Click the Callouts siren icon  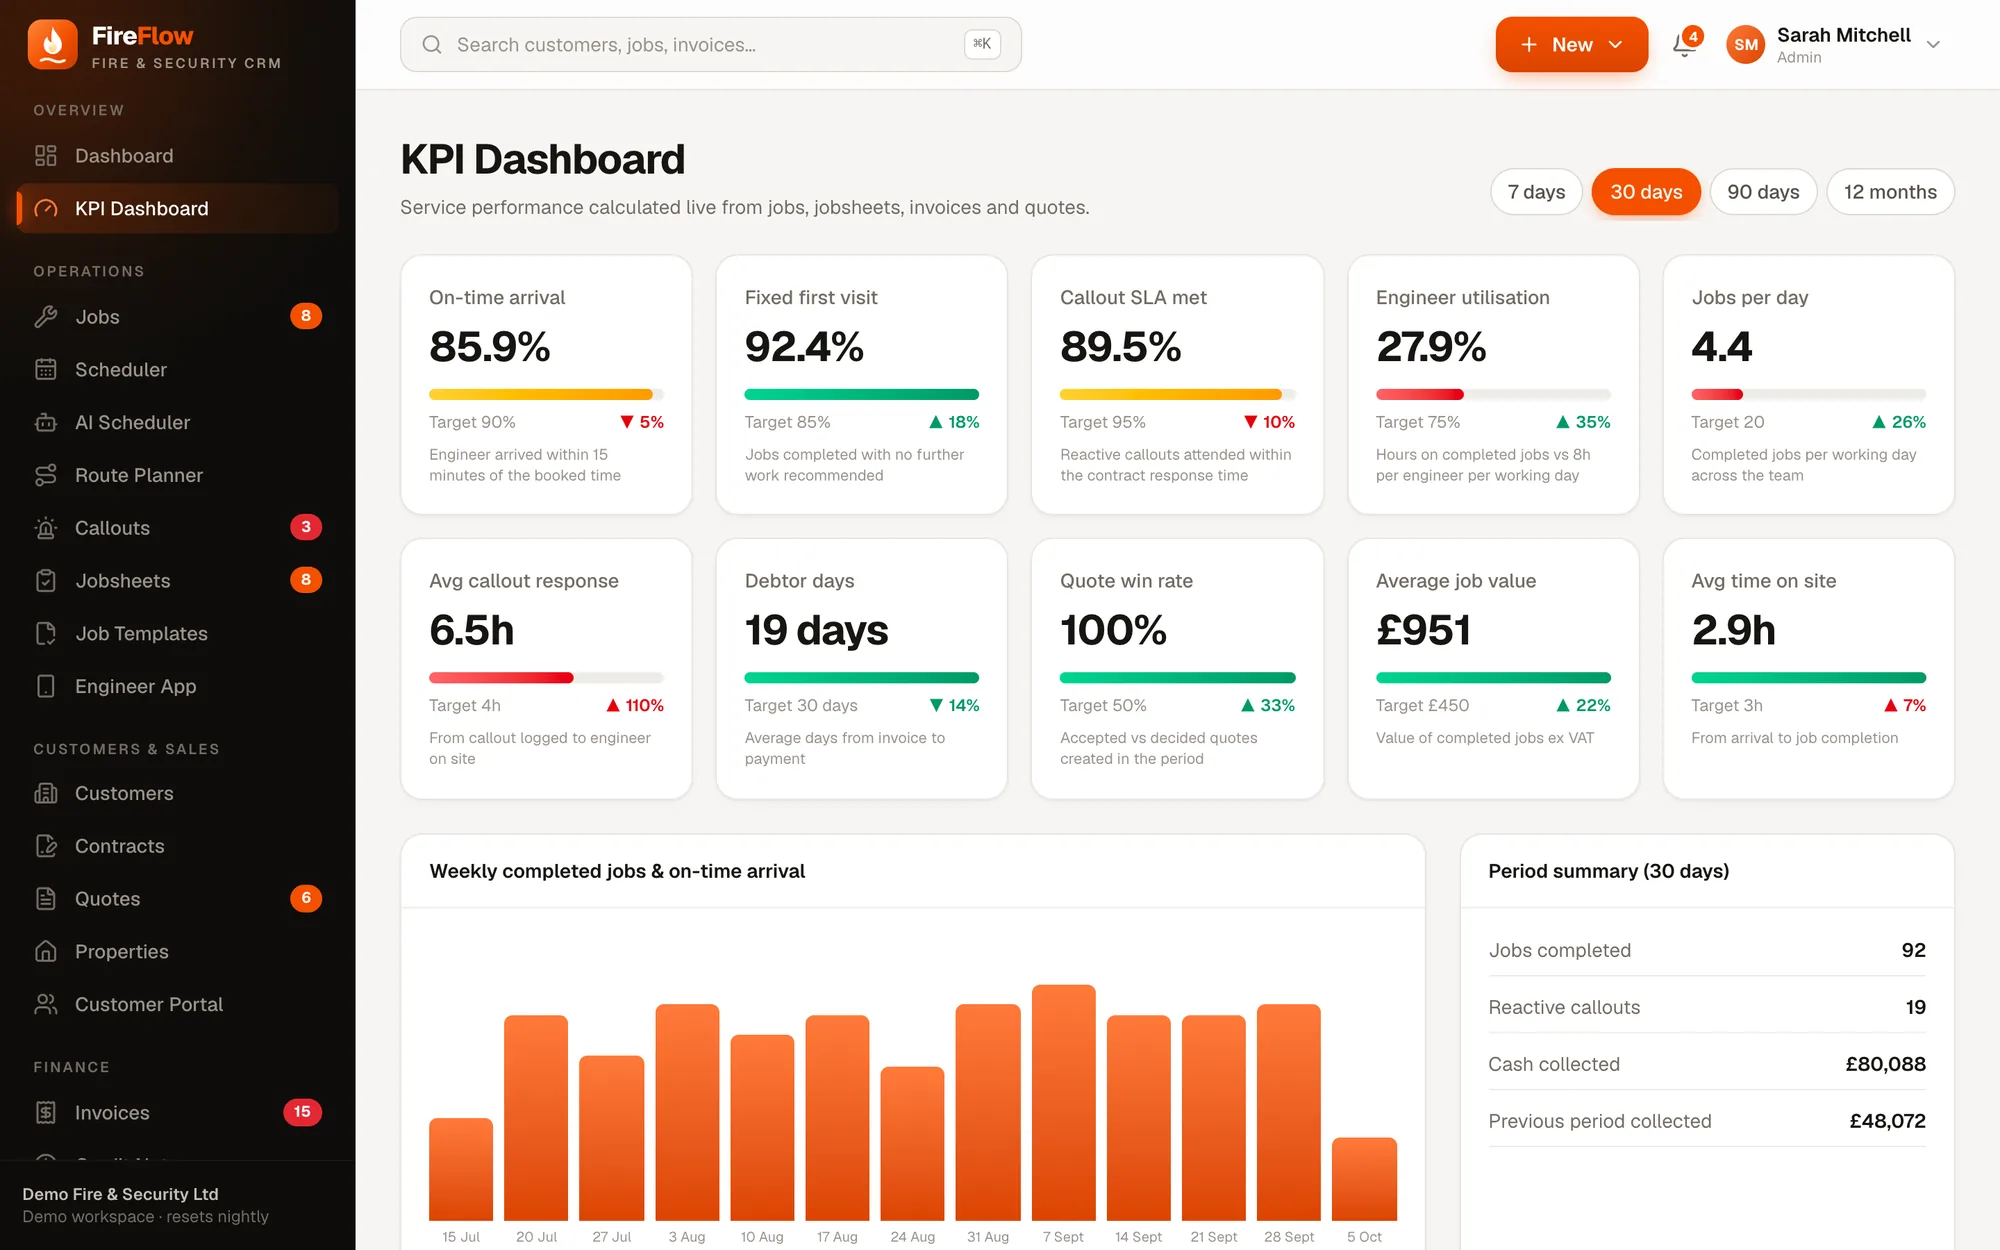pos(46,528)
